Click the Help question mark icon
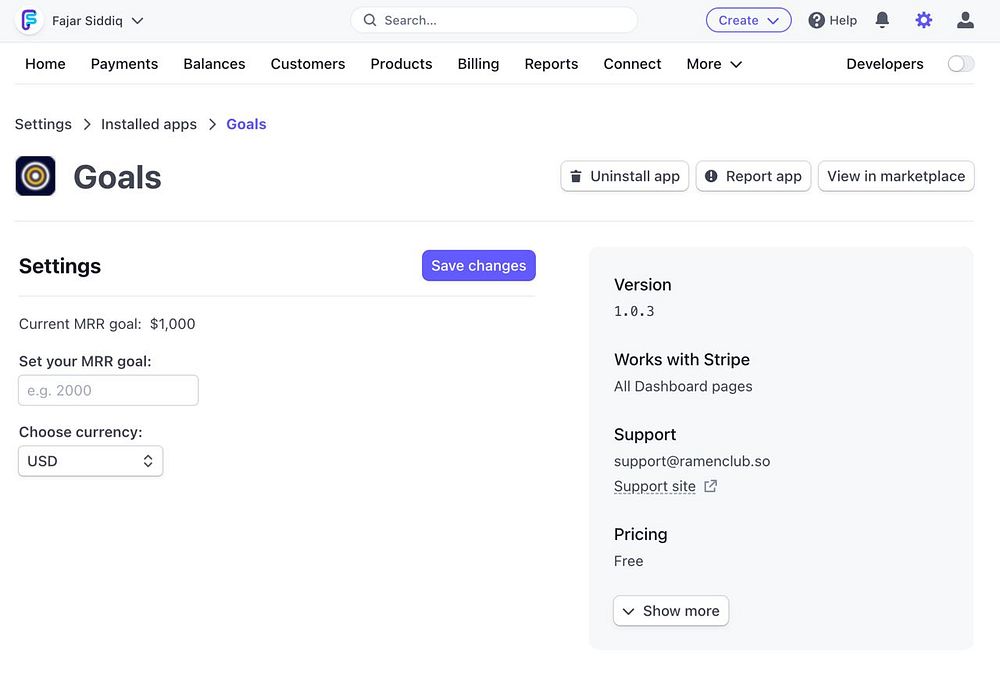The height and width of the screenshot is (690, 1000). click(817, 20)
